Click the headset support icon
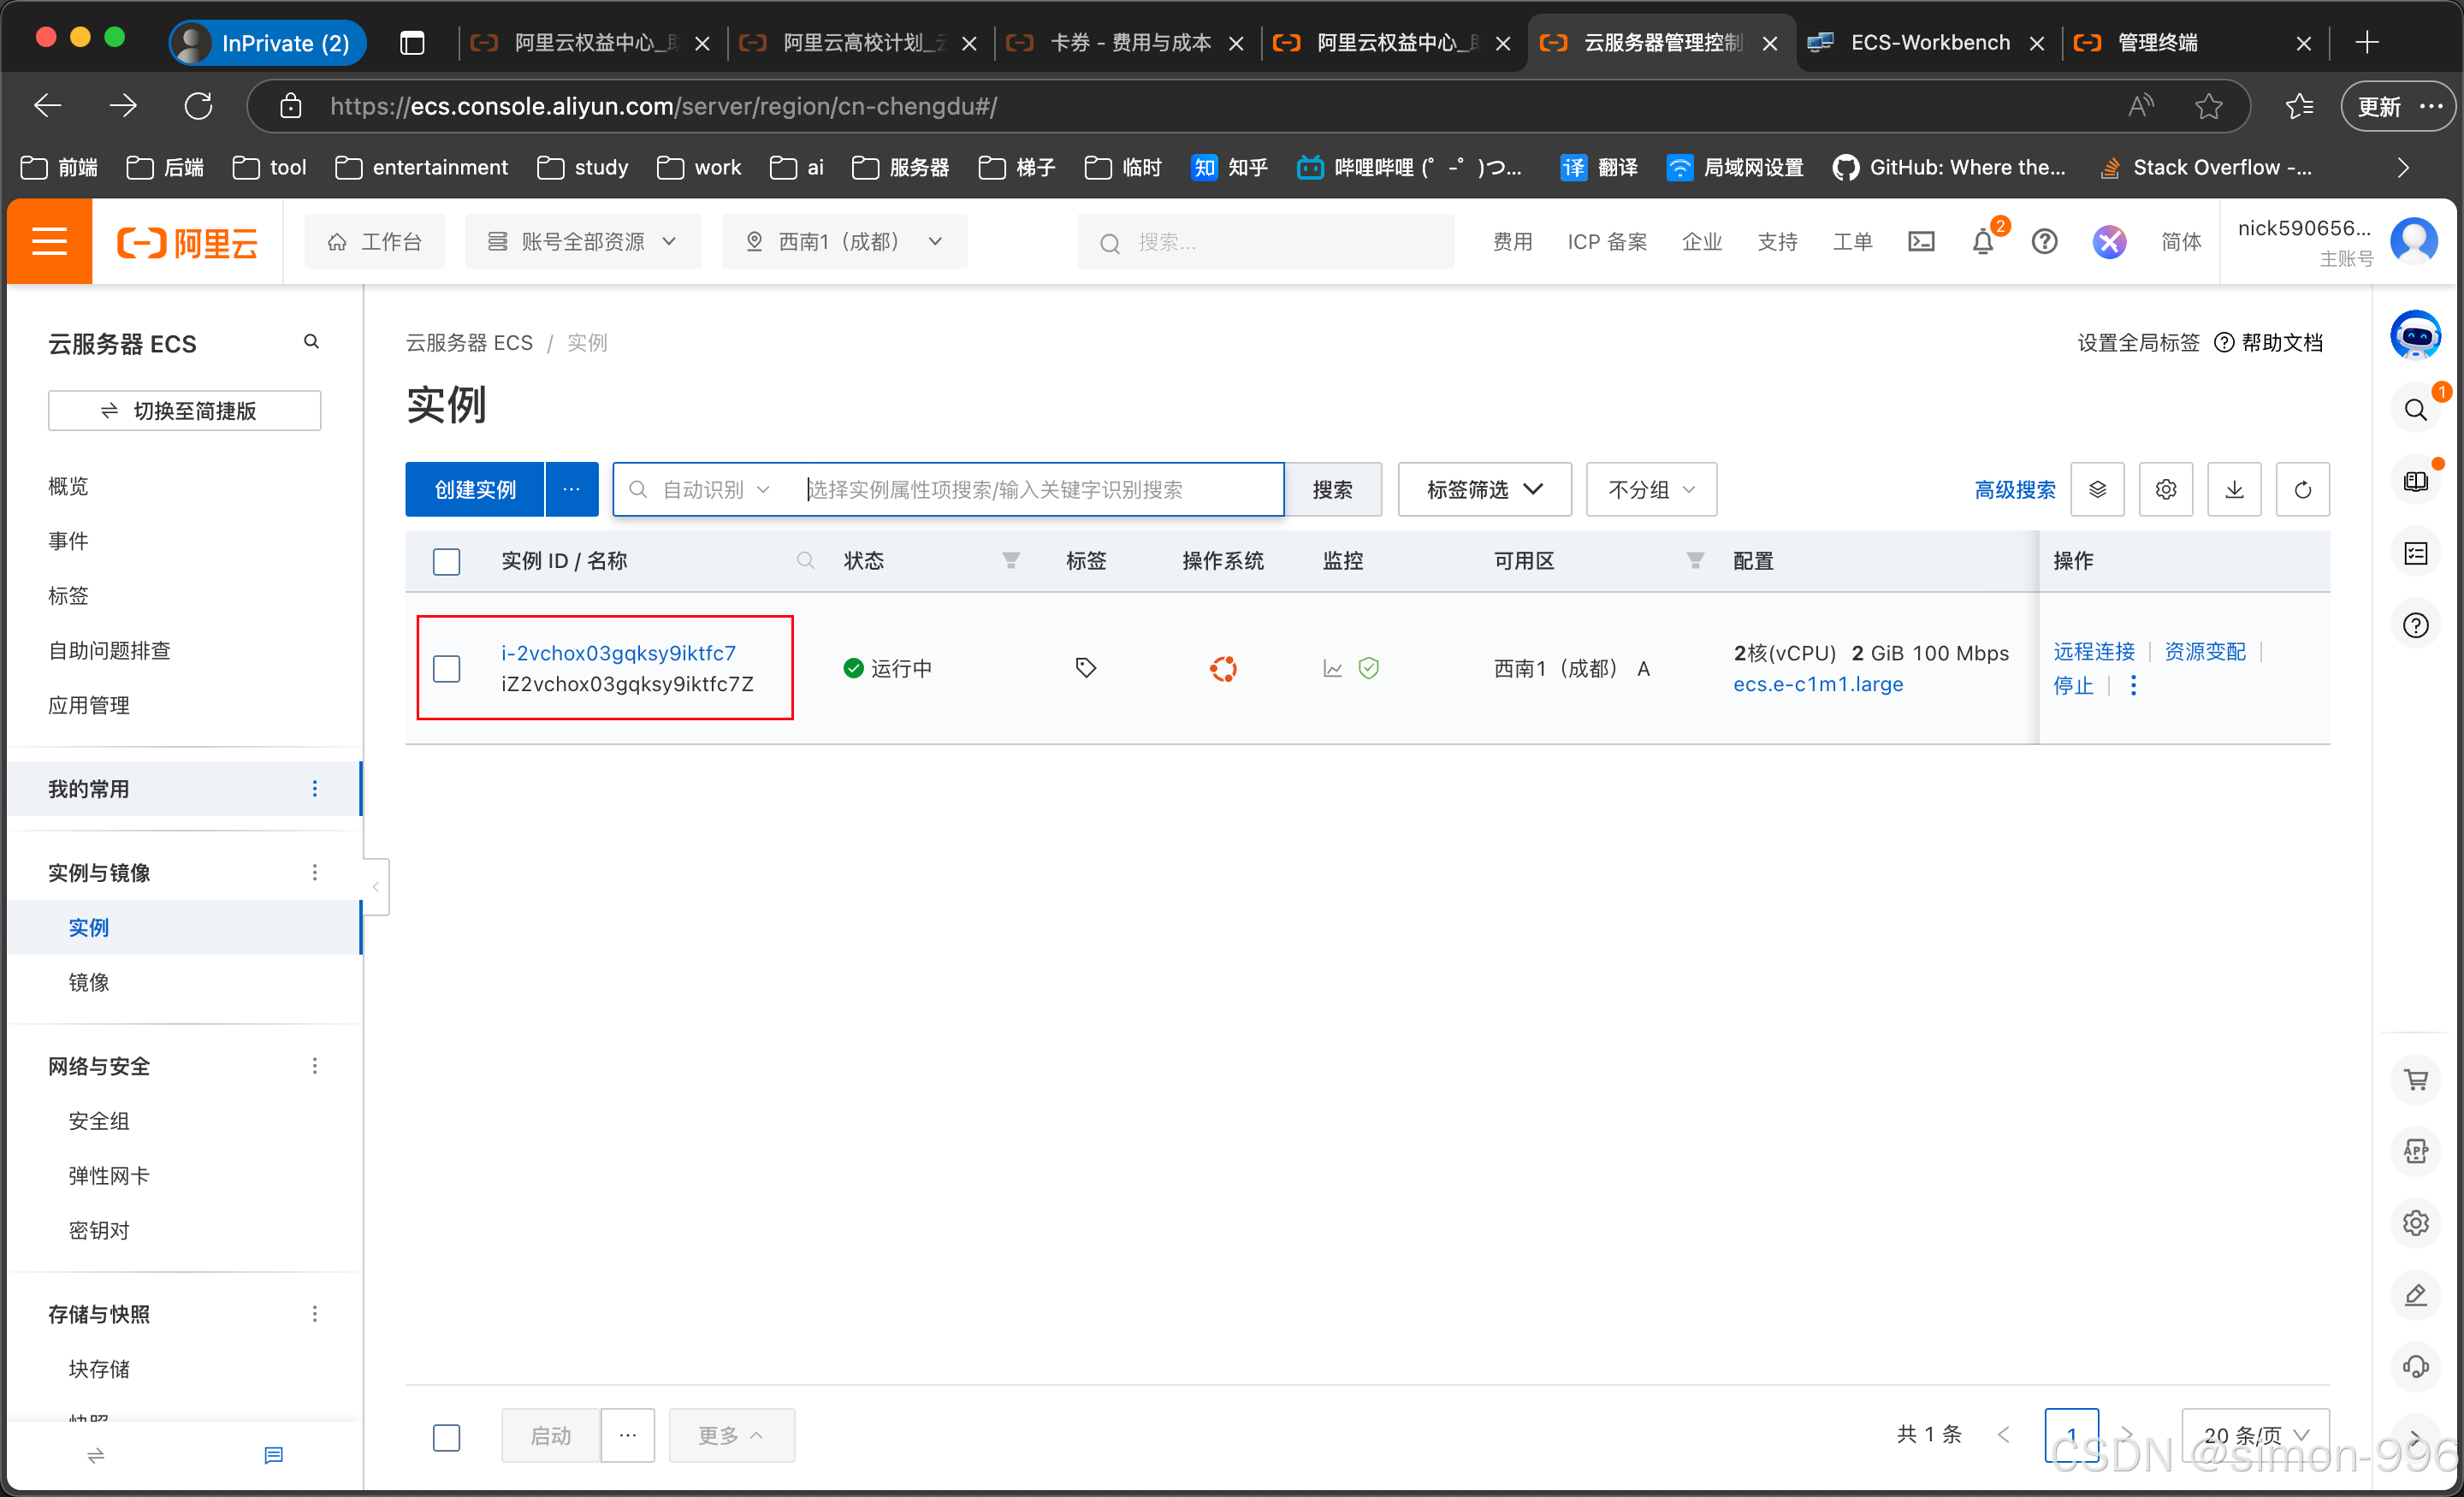Viewport: 2464px width, 1497px height. point(2416,1366)
